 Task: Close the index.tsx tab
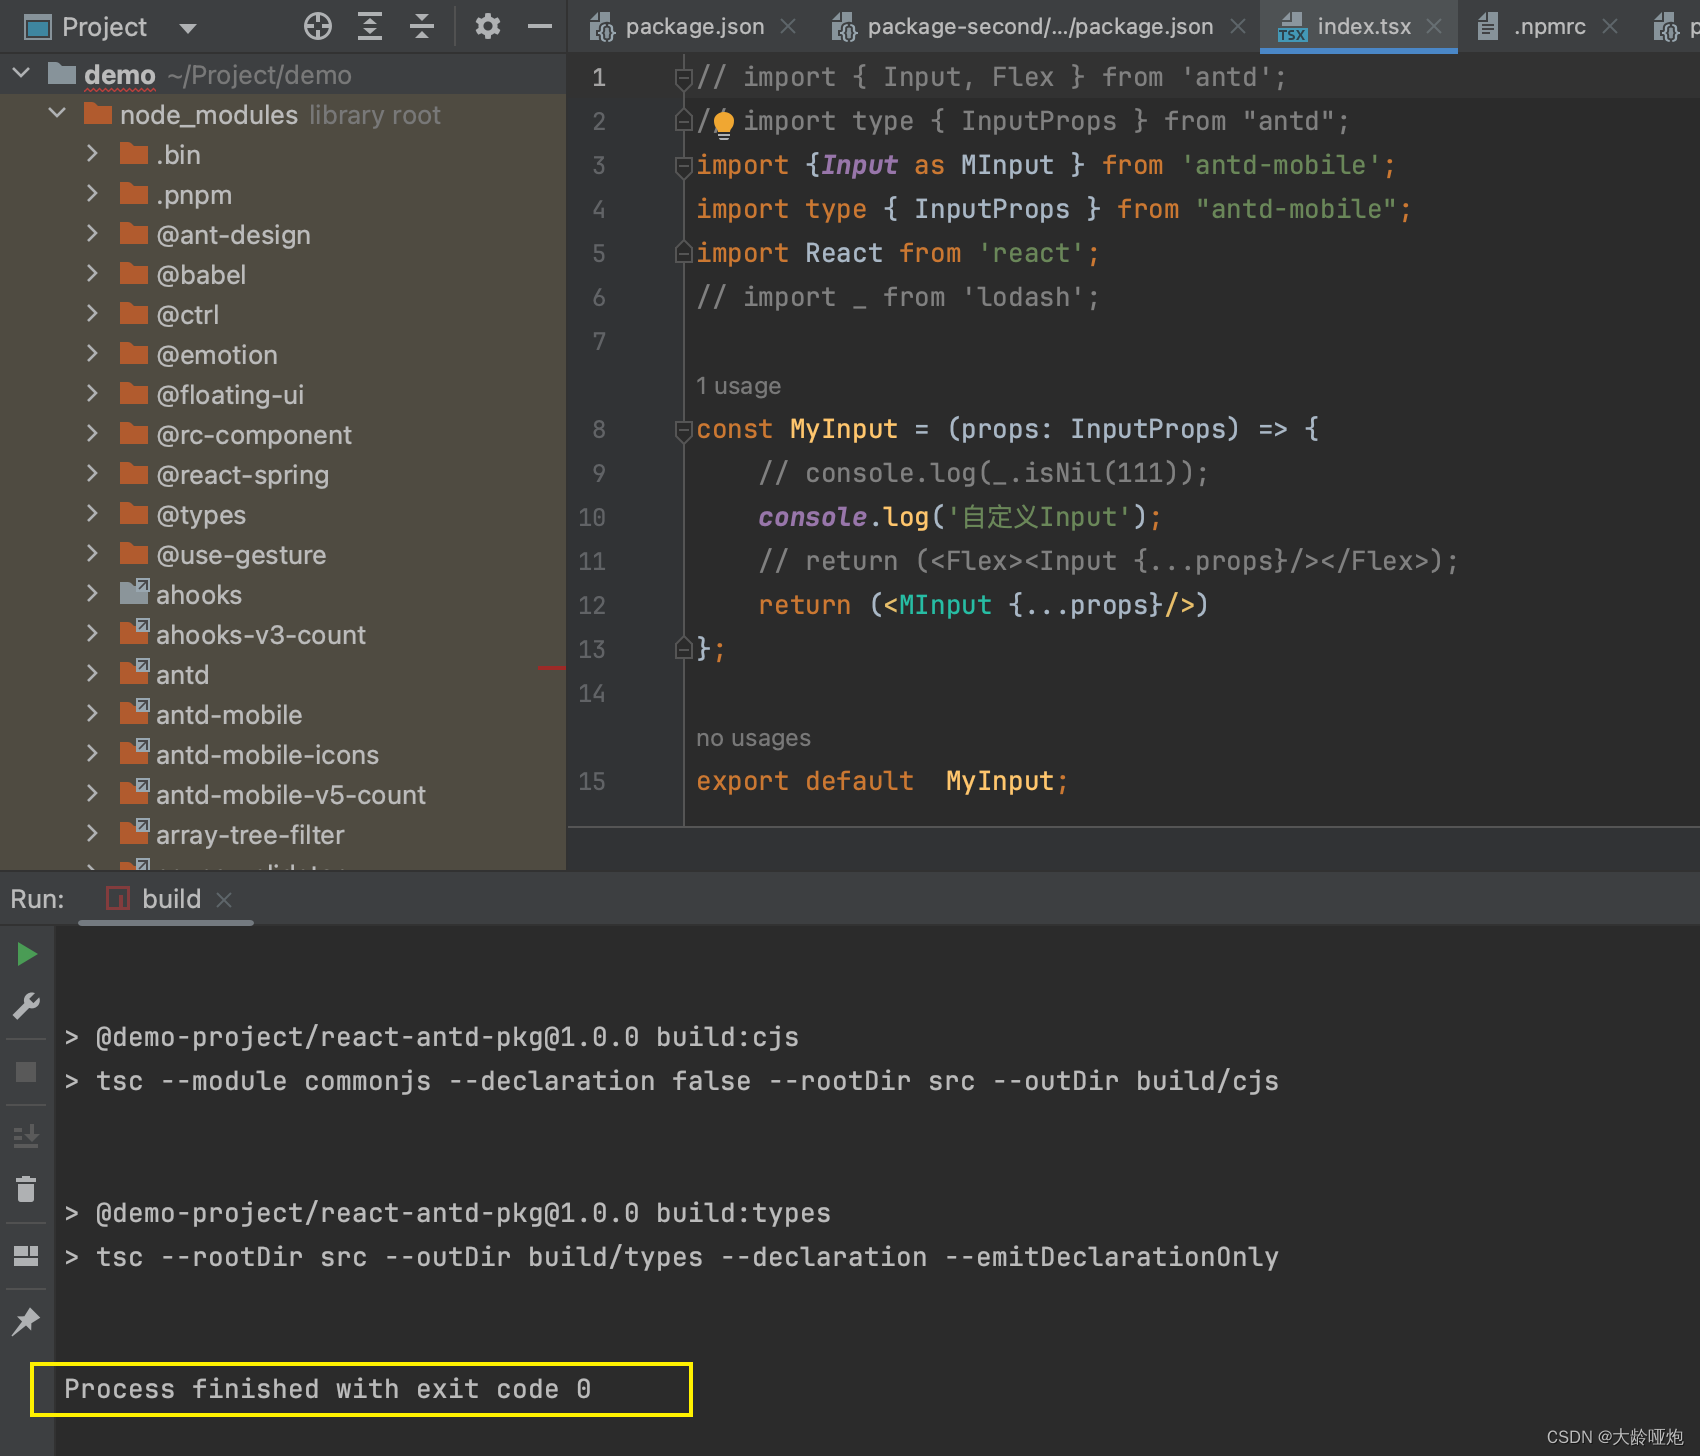(x=1434, y=27)
